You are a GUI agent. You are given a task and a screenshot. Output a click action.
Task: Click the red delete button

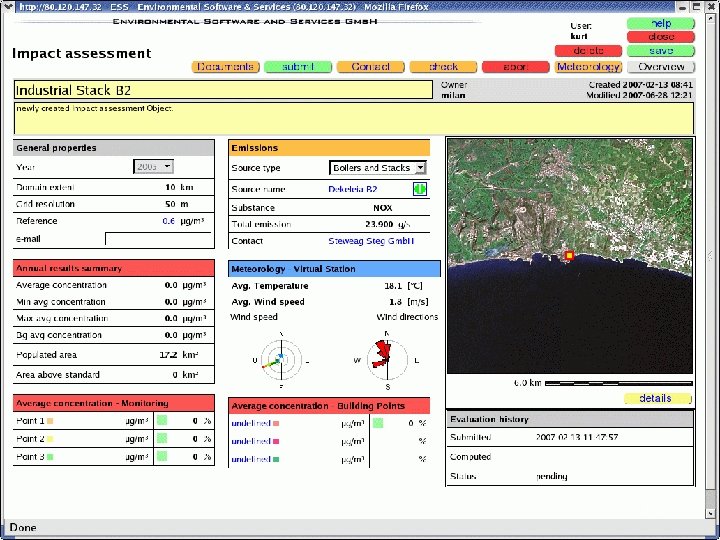(x=588, y=51)
